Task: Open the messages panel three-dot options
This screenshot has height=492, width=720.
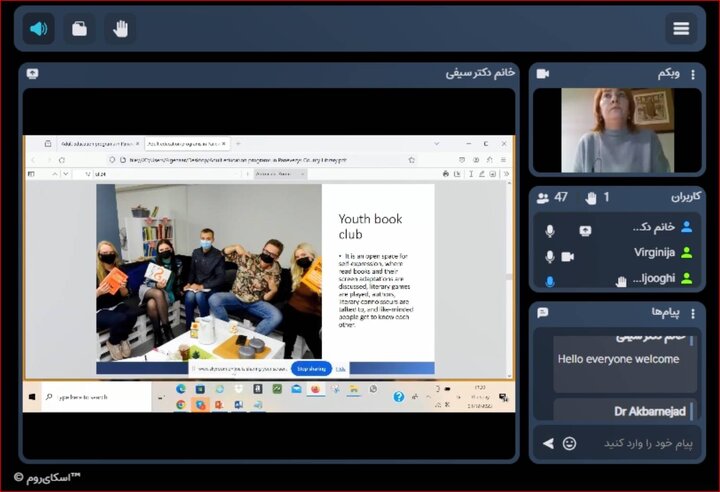Action: click(x=692, y=313)
